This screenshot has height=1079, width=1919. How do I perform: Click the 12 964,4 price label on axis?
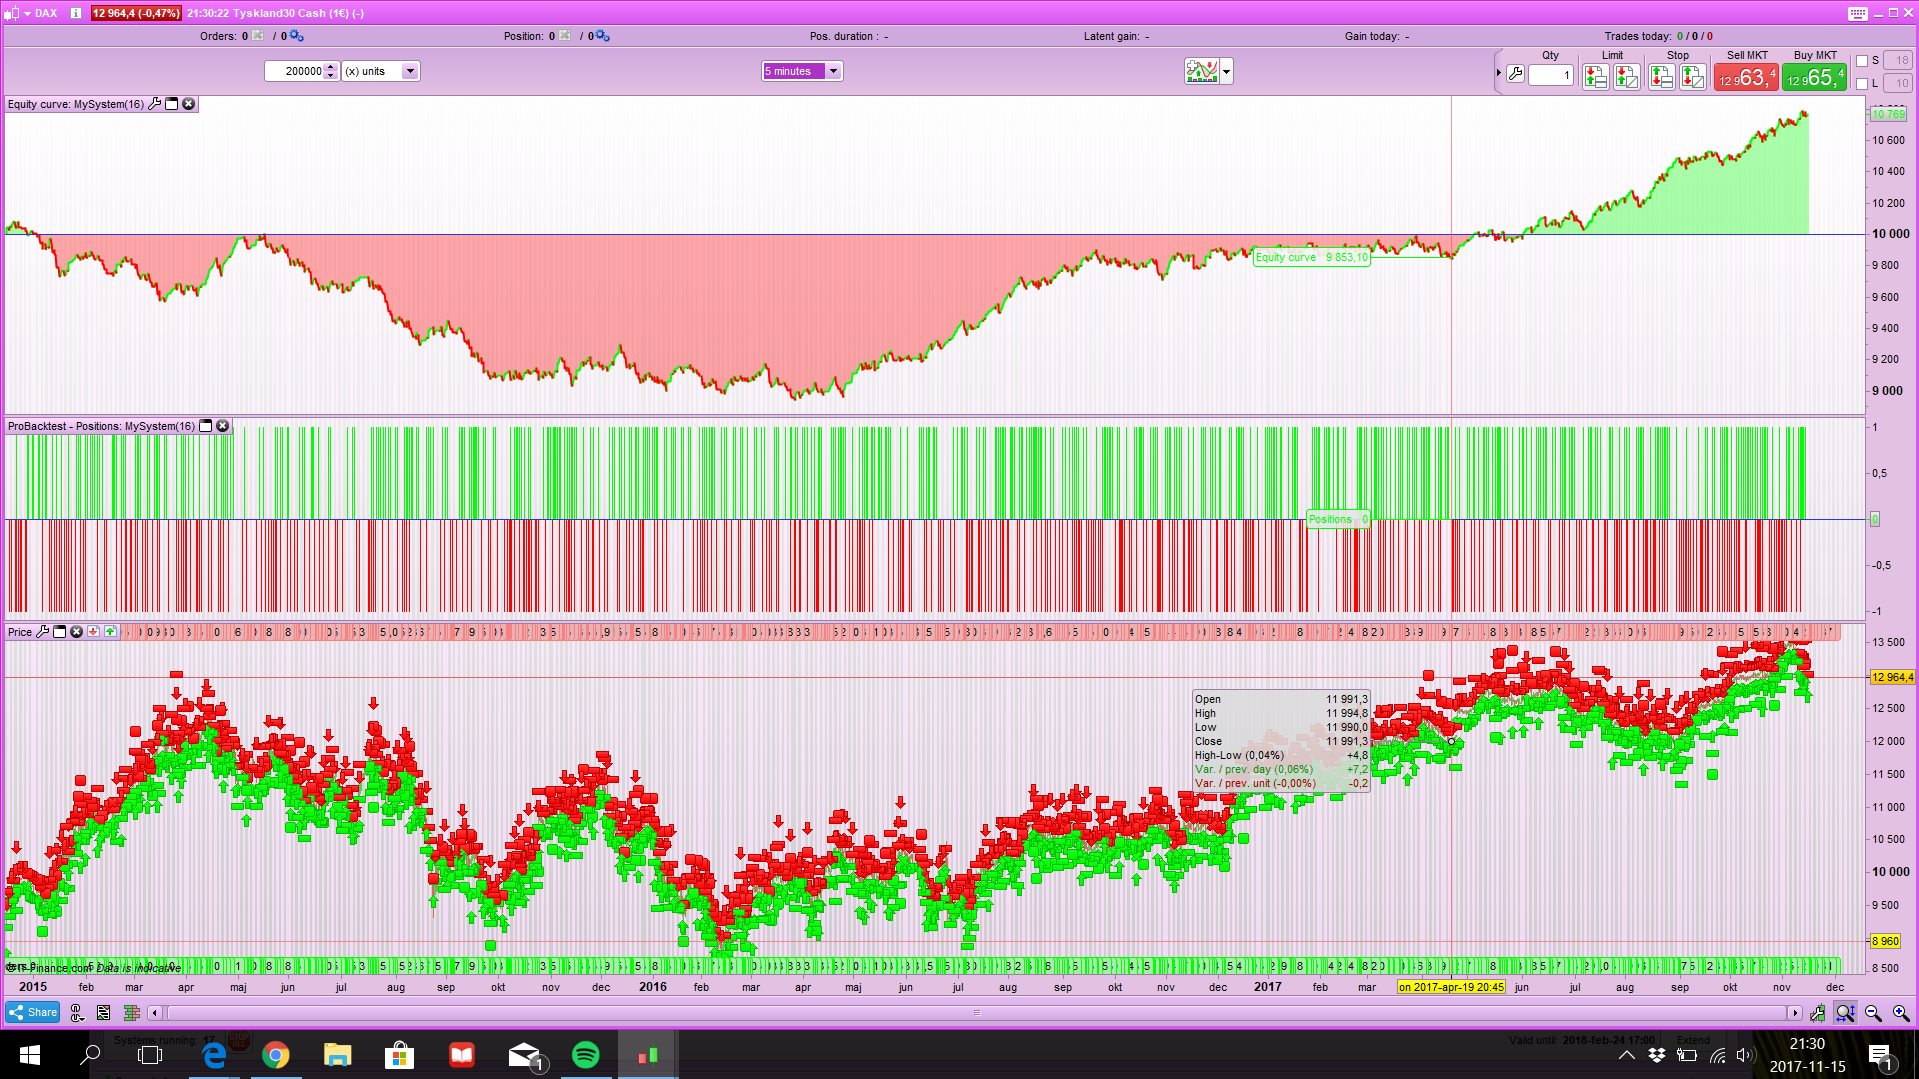[1893, 677]
